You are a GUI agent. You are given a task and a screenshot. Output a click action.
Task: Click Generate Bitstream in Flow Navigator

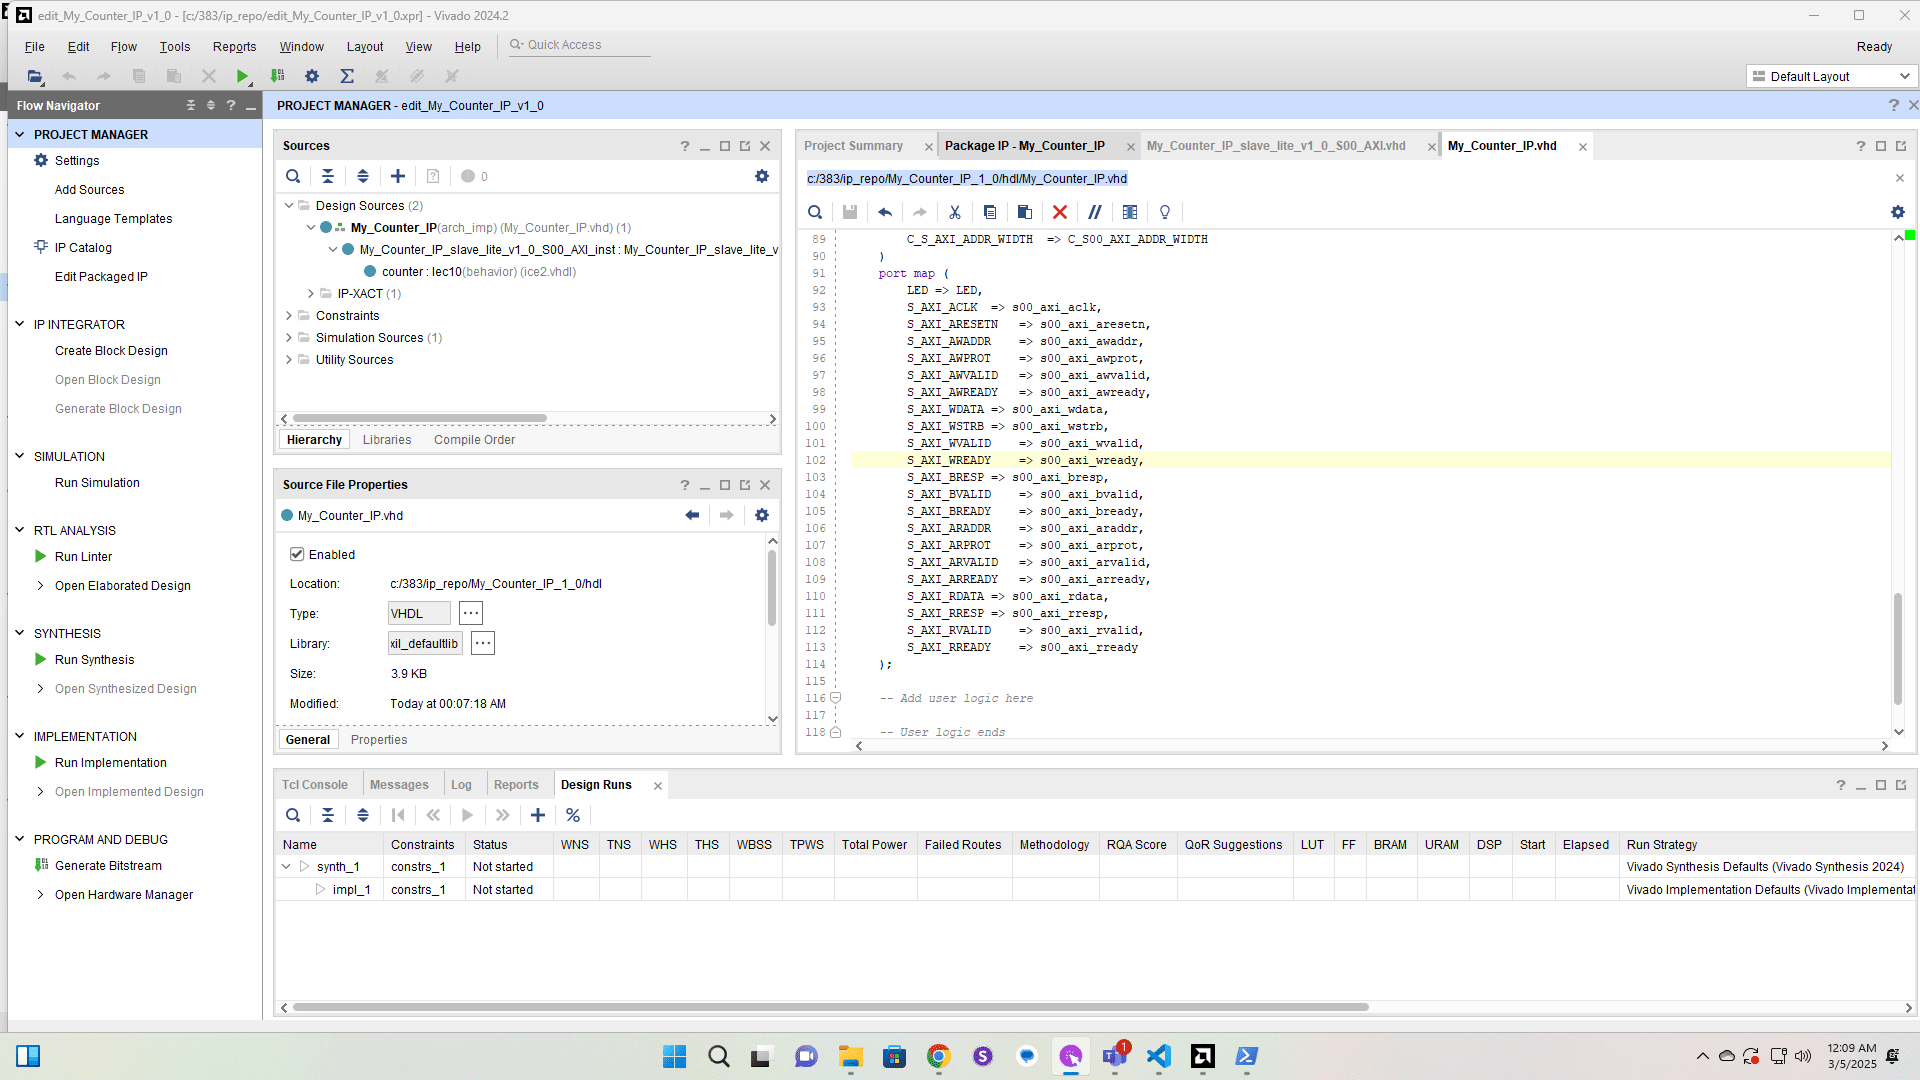pyautogui.click(x=108, y=866)
